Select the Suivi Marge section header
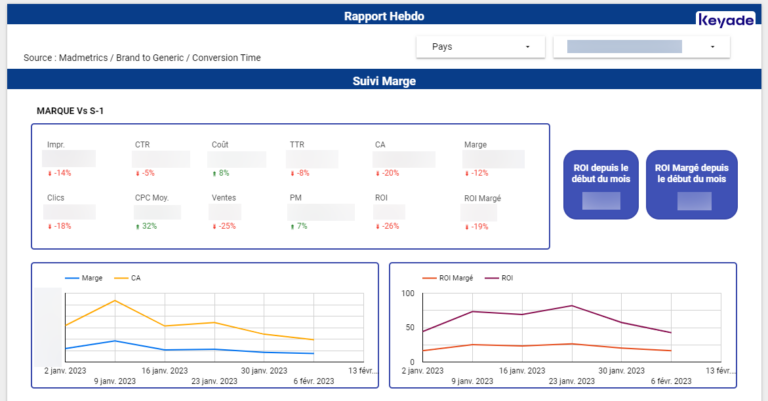This screenshot has height=401, width=768. pyautogui.click(x=384, y=81)
